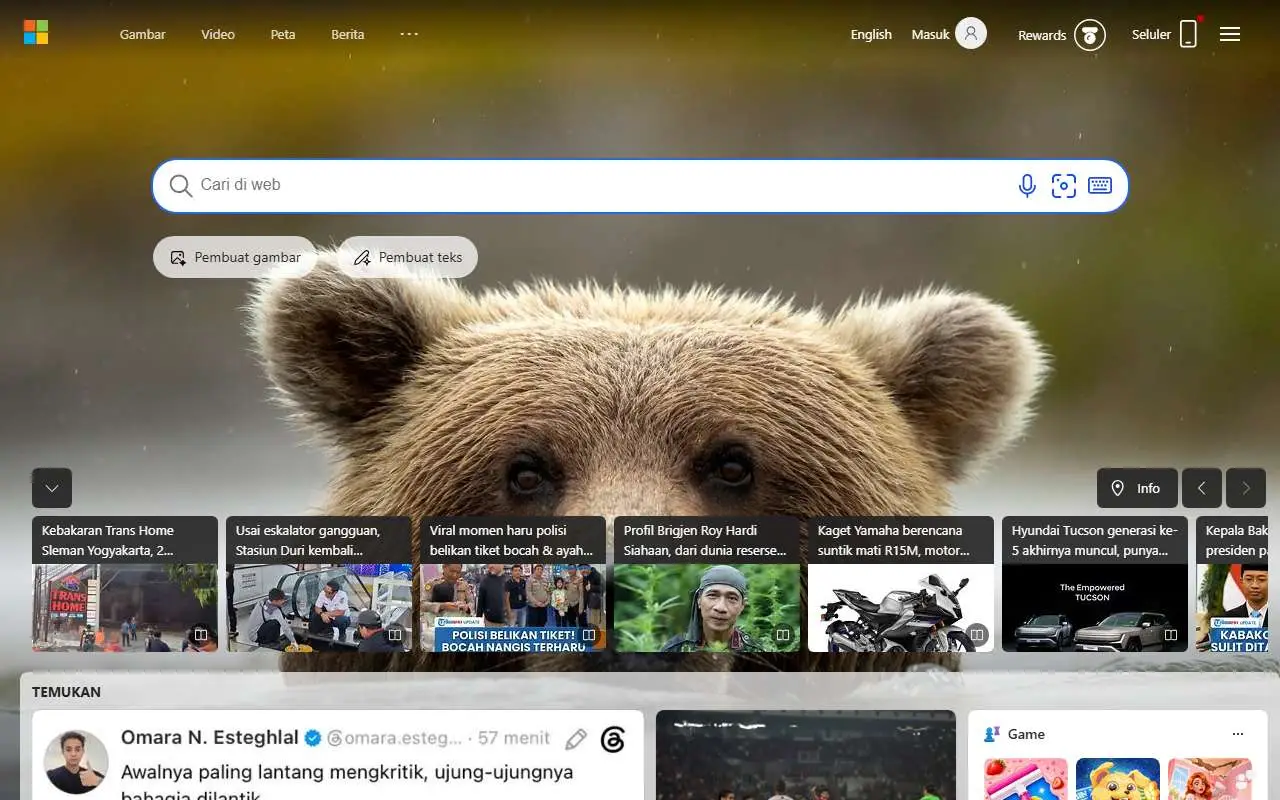Image resolution: width=1280 pixels, height=800 pixels.
Task: Click the Masuk profile avatar icon
Action: (971, 33)
